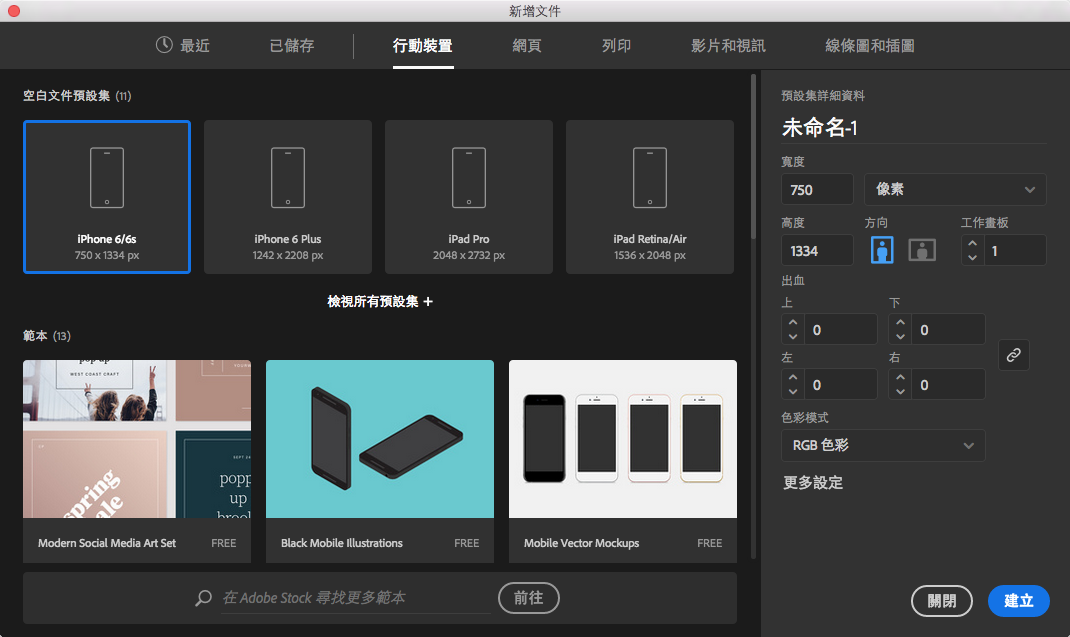The image size is (1070, 637).
Task: Click the Adobe Stock template search field
Action: 356,598
